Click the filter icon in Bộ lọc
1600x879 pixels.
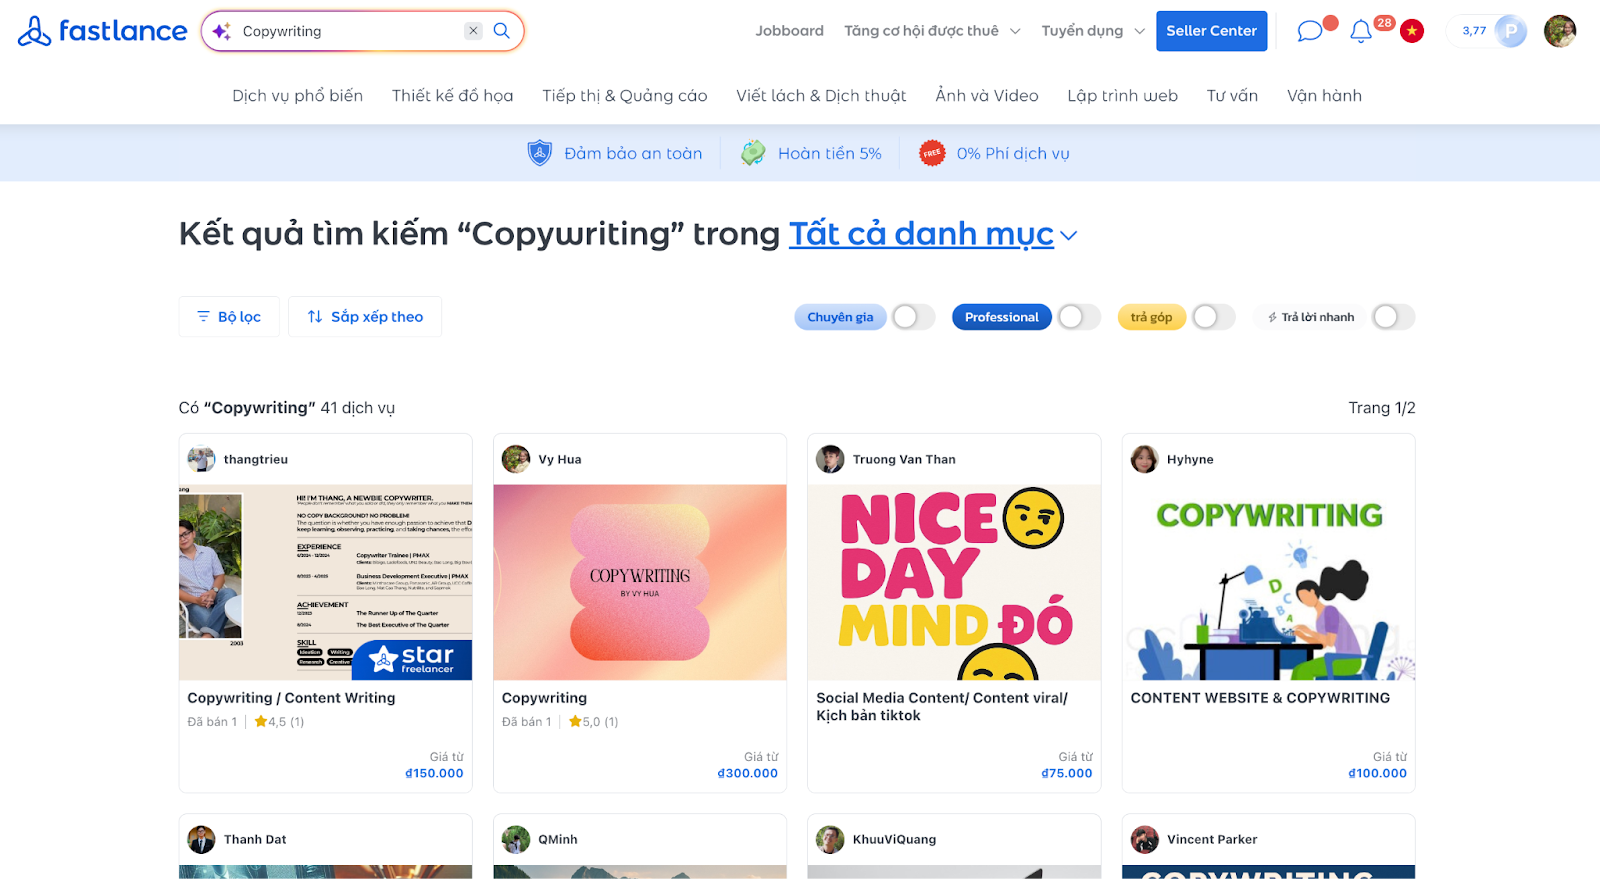tap(203, 317)
